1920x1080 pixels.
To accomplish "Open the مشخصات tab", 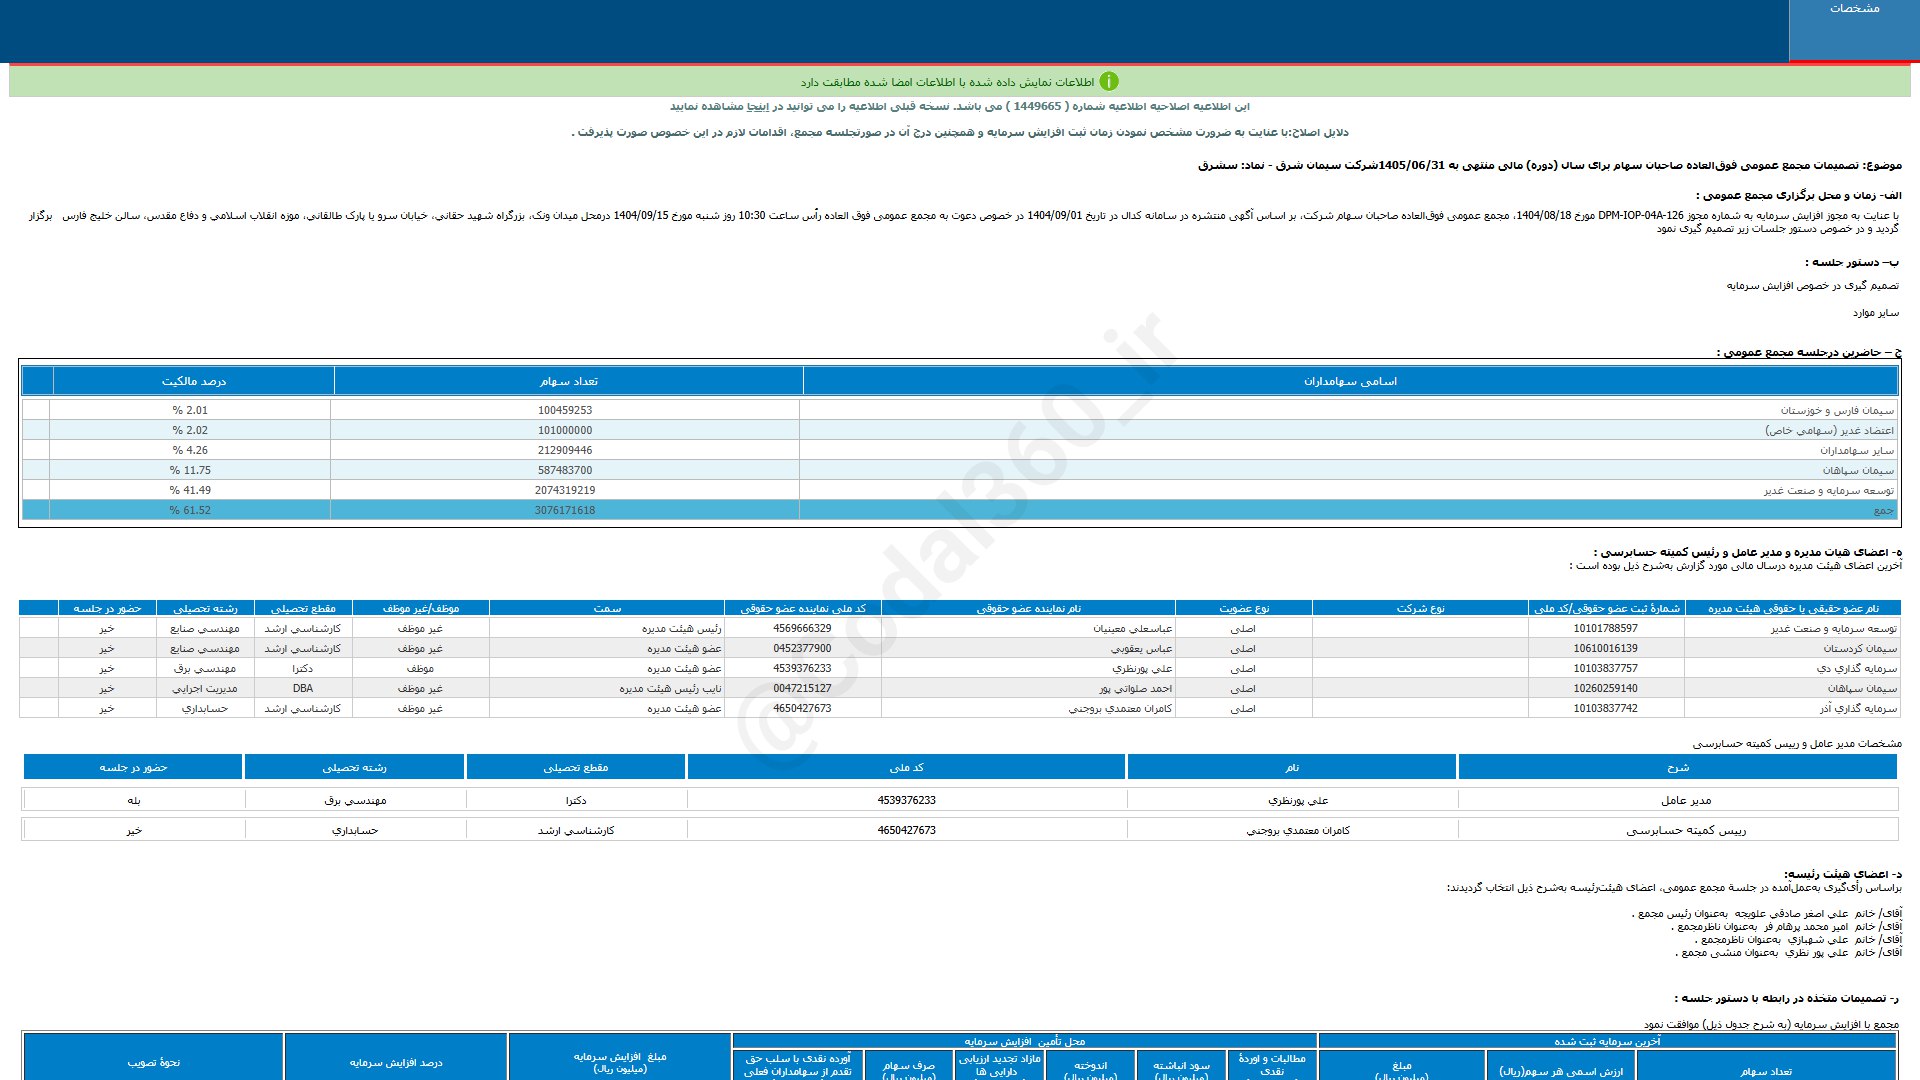I will (1854, 9).
